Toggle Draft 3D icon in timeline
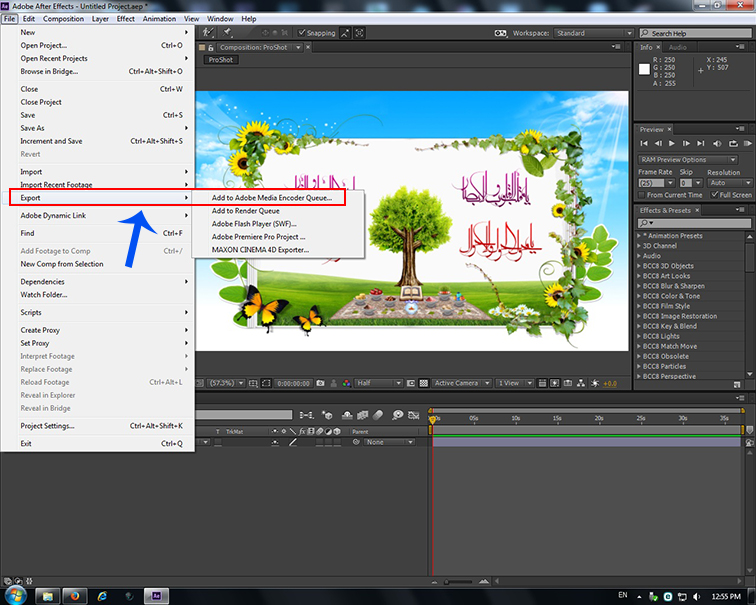Viewport: 756px width, 605px height. [x=327, y=415]
